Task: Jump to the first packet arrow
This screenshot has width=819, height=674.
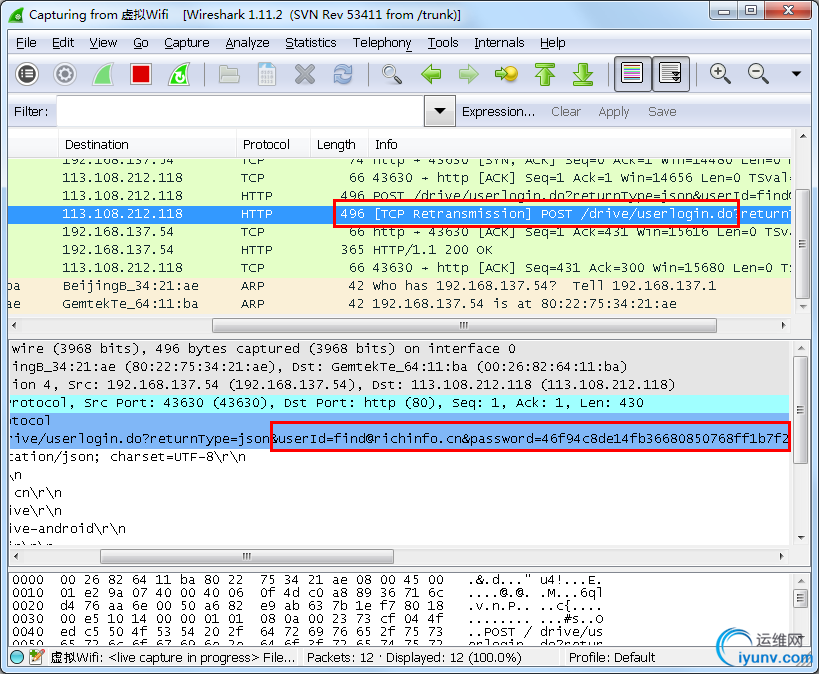Action: pyautogui.click(x=545, y=74)
